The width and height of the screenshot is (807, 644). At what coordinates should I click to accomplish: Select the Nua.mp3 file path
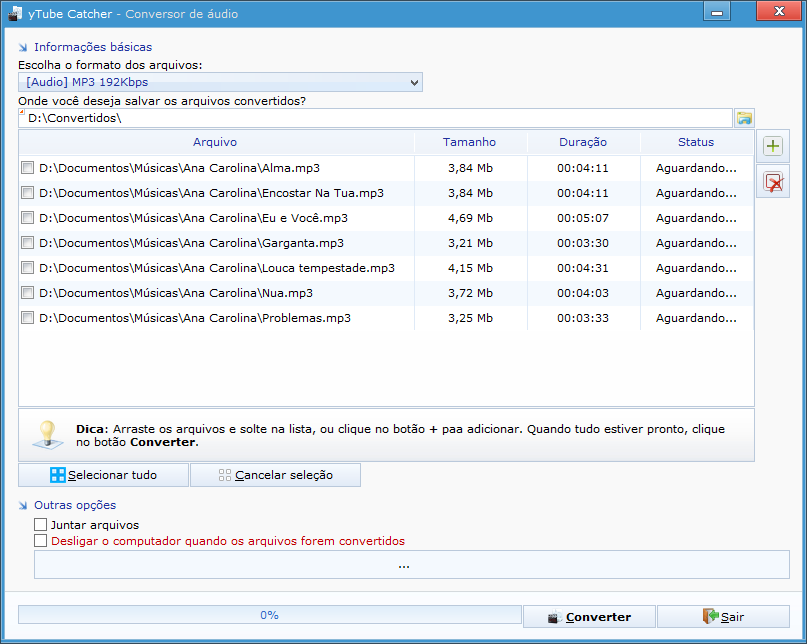tap(176, 293)
